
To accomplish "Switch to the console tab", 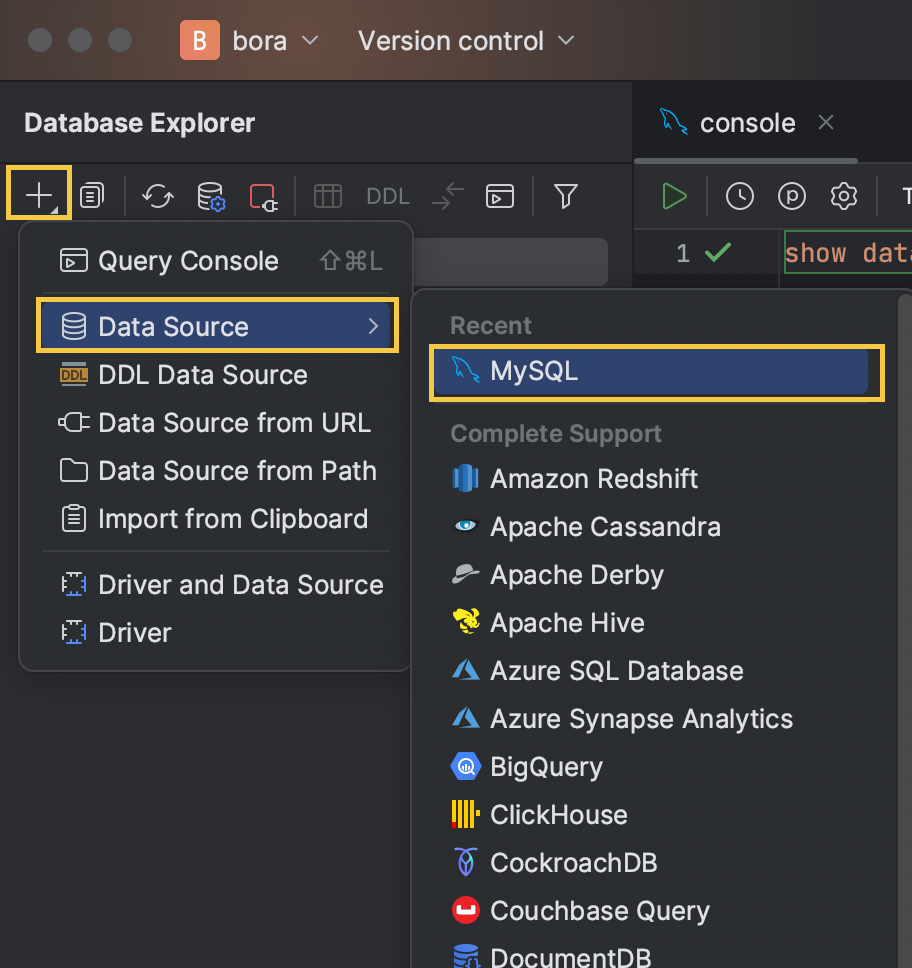I will click(x=746, y=123).
